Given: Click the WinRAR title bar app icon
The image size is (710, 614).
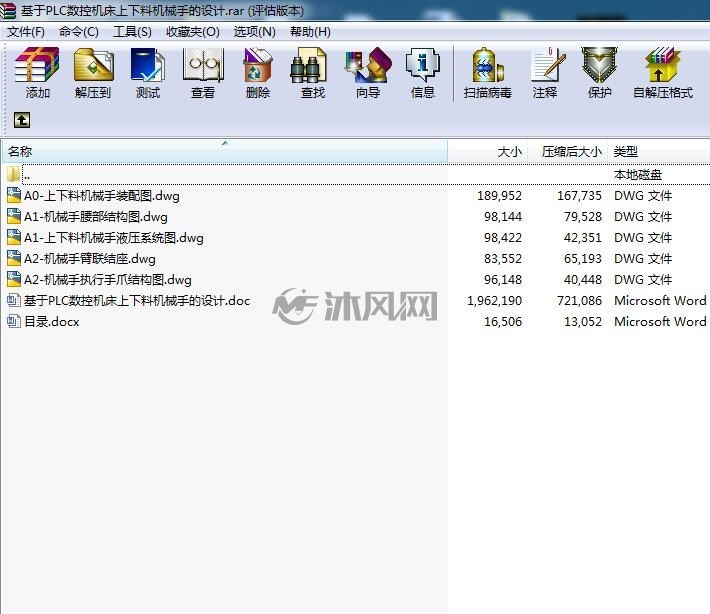Looking at the screenshot, I should (x=8, y=10).
